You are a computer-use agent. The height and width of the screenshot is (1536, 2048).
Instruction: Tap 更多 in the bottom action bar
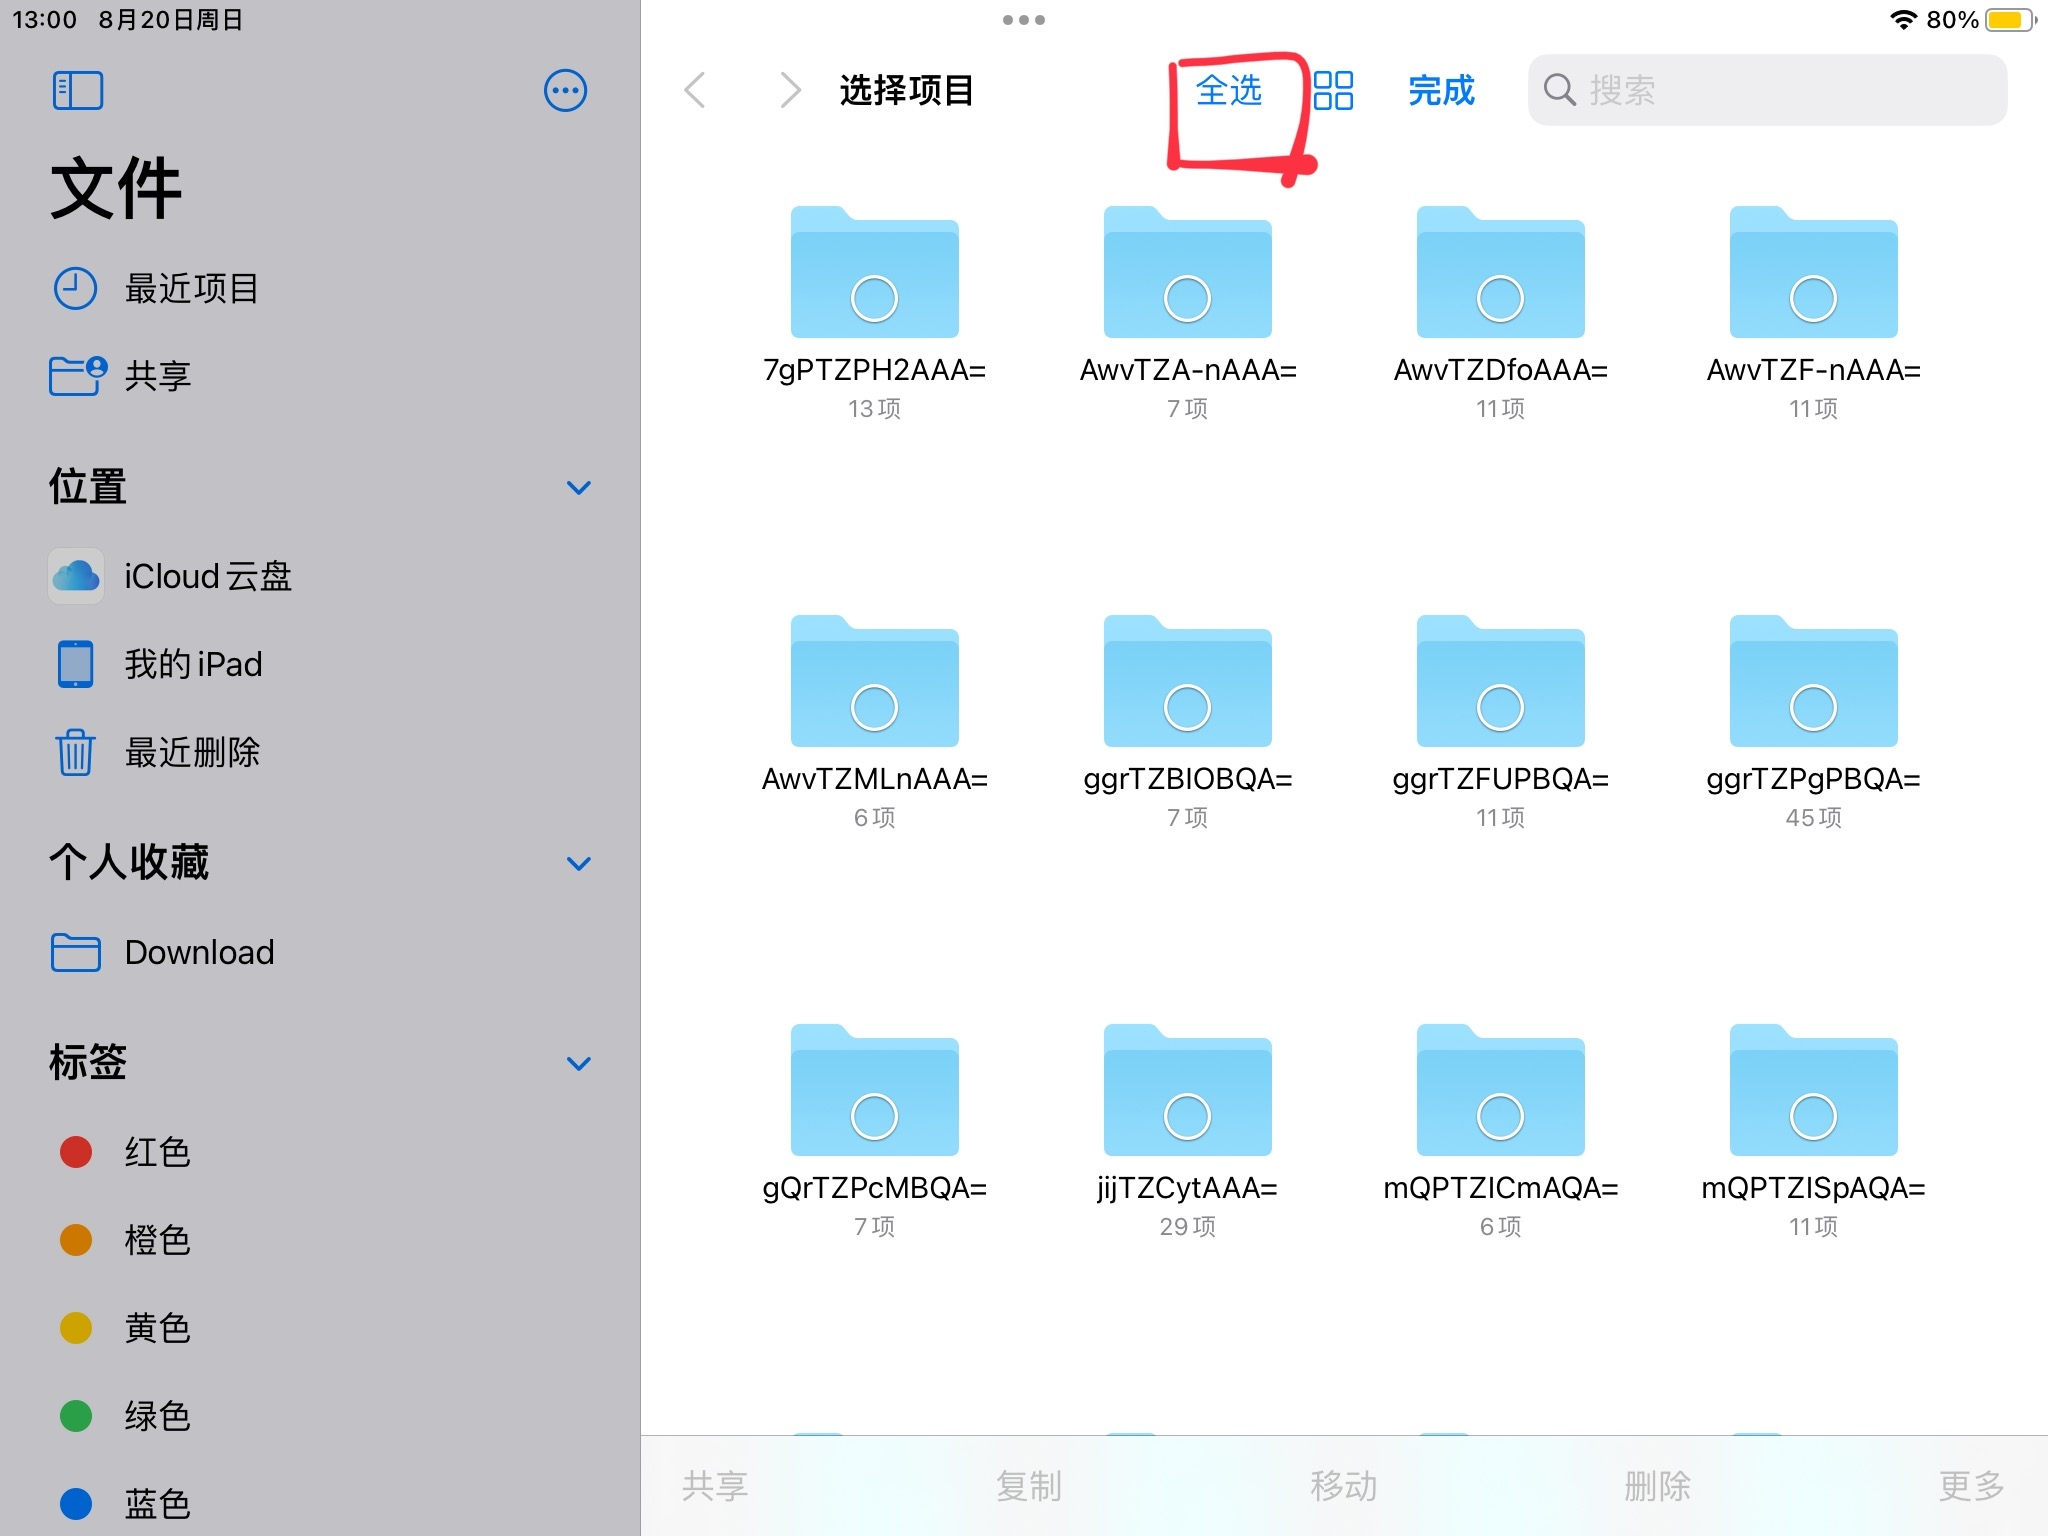coord(1972,1486)
